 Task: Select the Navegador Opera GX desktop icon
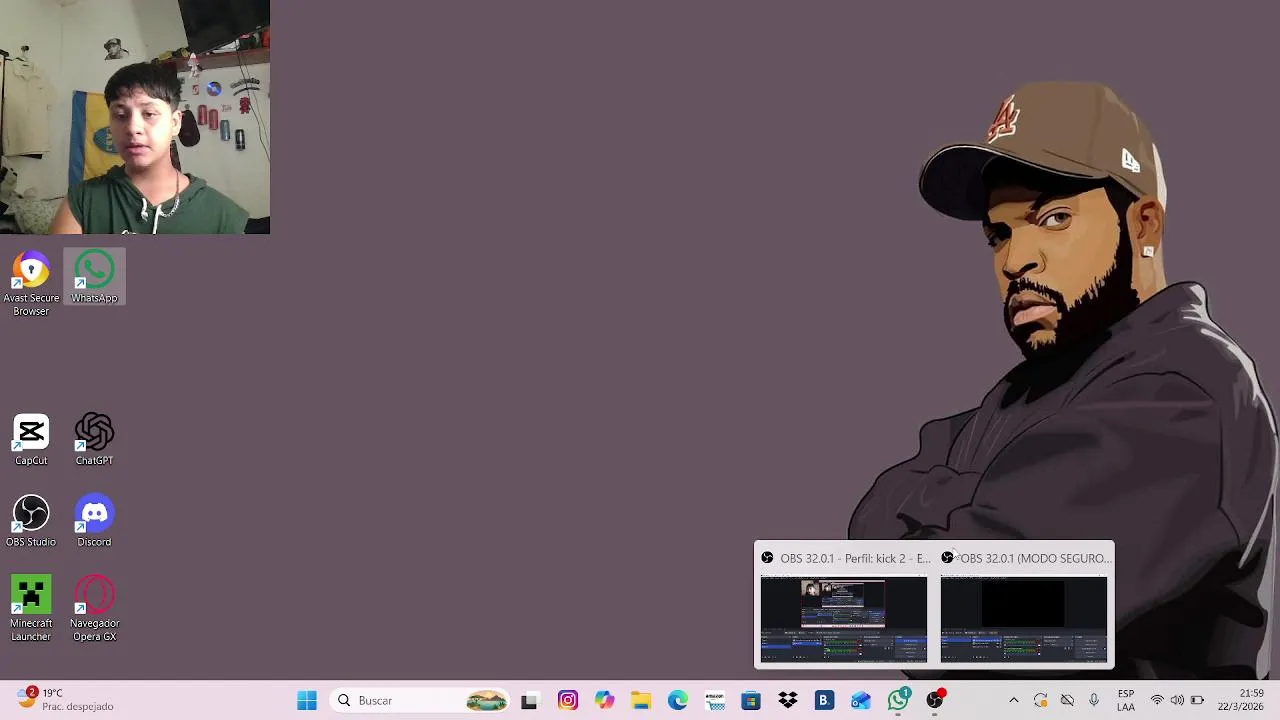click(x=94, y=609)
